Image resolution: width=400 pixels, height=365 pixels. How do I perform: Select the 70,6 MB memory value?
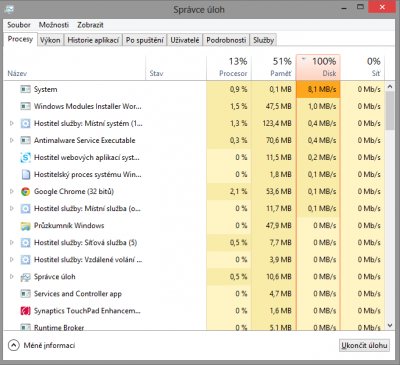279,140
